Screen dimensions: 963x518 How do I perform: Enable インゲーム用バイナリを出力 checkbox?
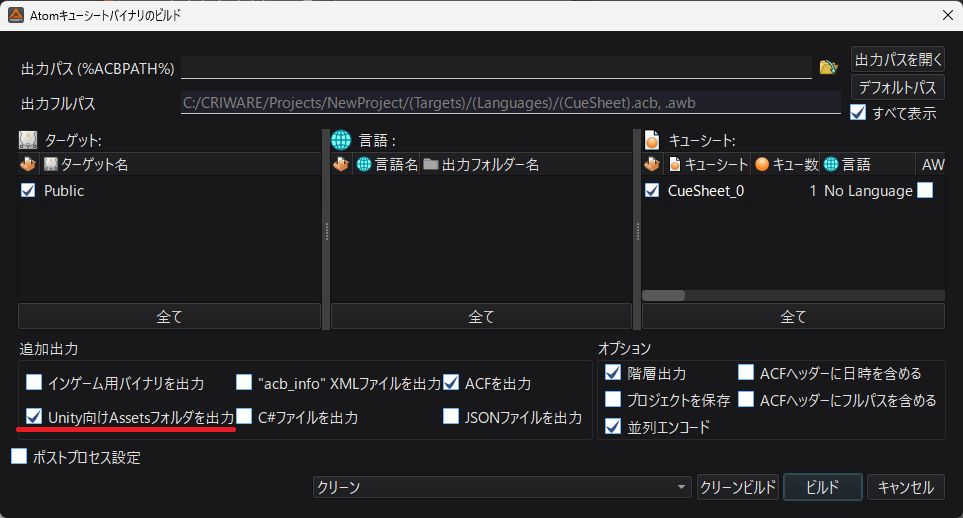click(x=34, y=382)
